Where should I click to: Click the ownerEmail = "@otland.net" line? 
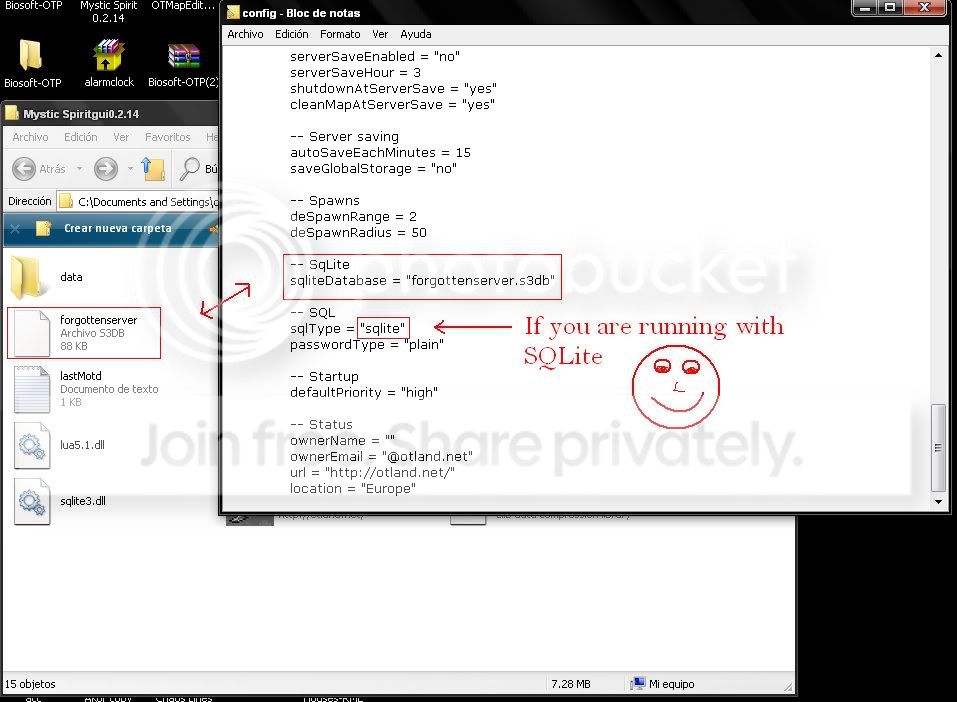point(381,457)
